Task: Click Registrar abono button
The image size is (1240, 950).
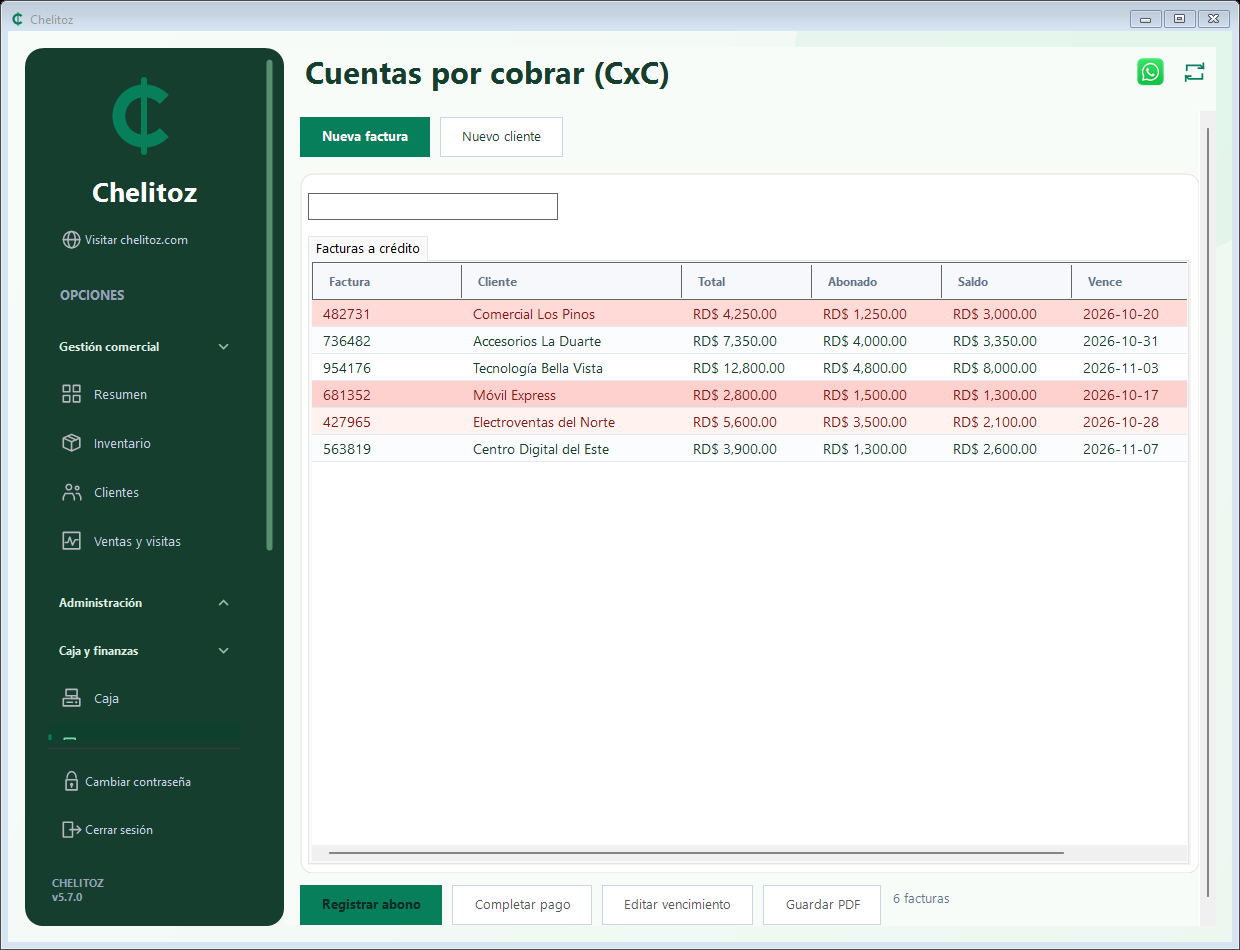Action: pyautogui.click(x=371, y=905)
